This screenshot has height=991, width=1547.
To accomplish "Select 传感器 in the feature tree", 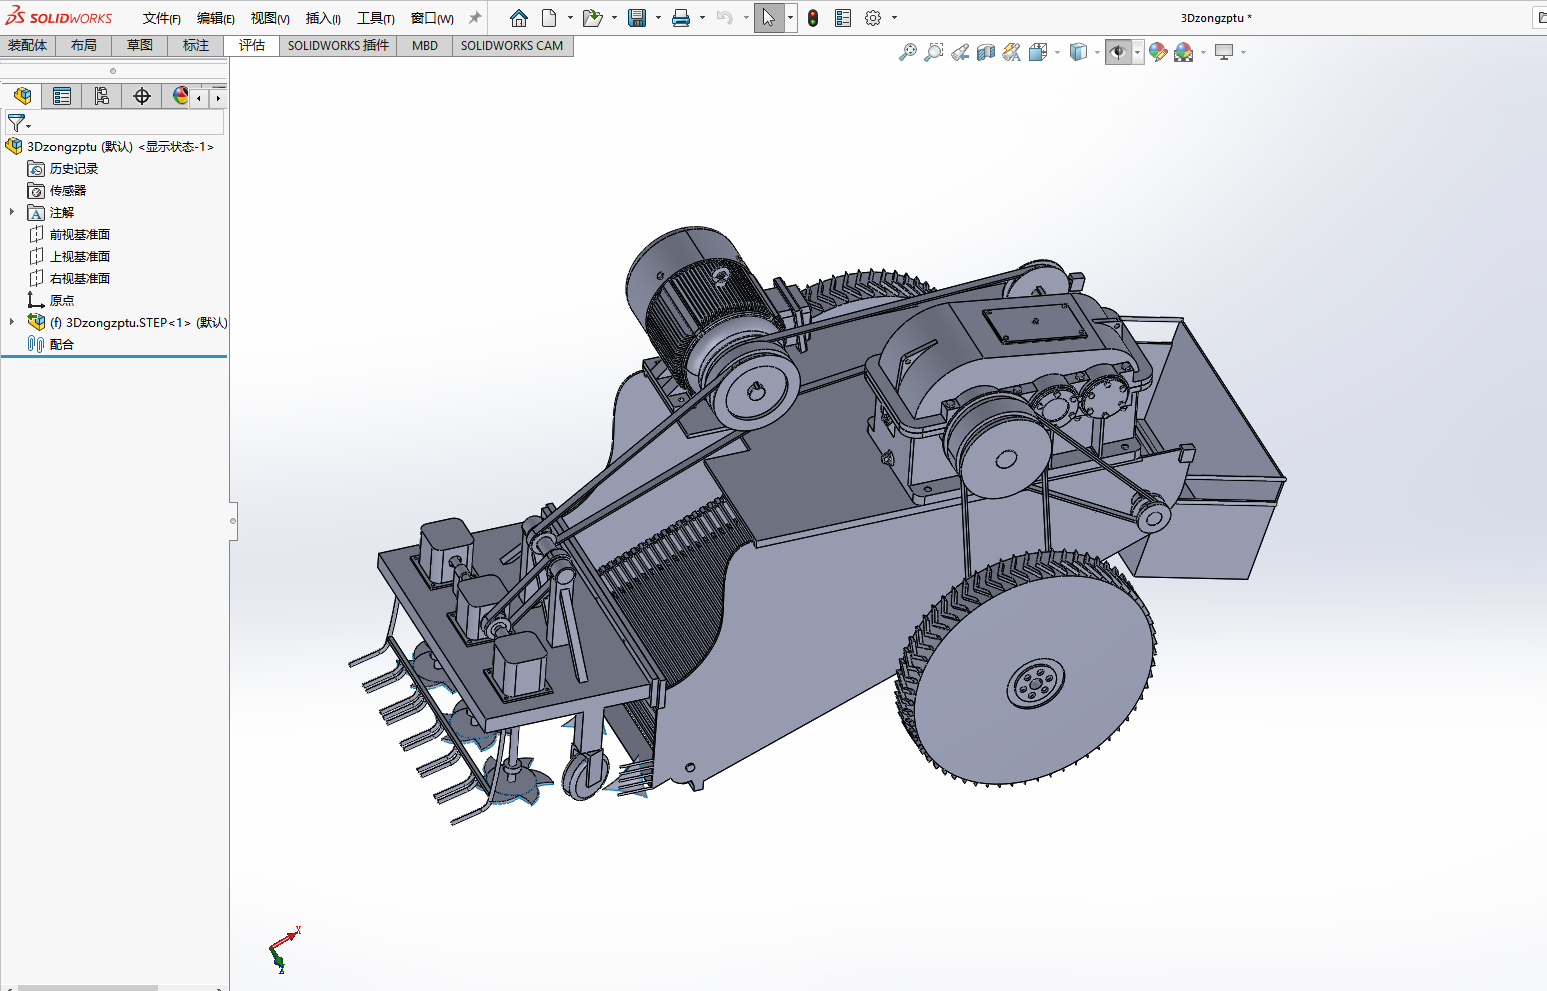I will (x=68, y=190).
